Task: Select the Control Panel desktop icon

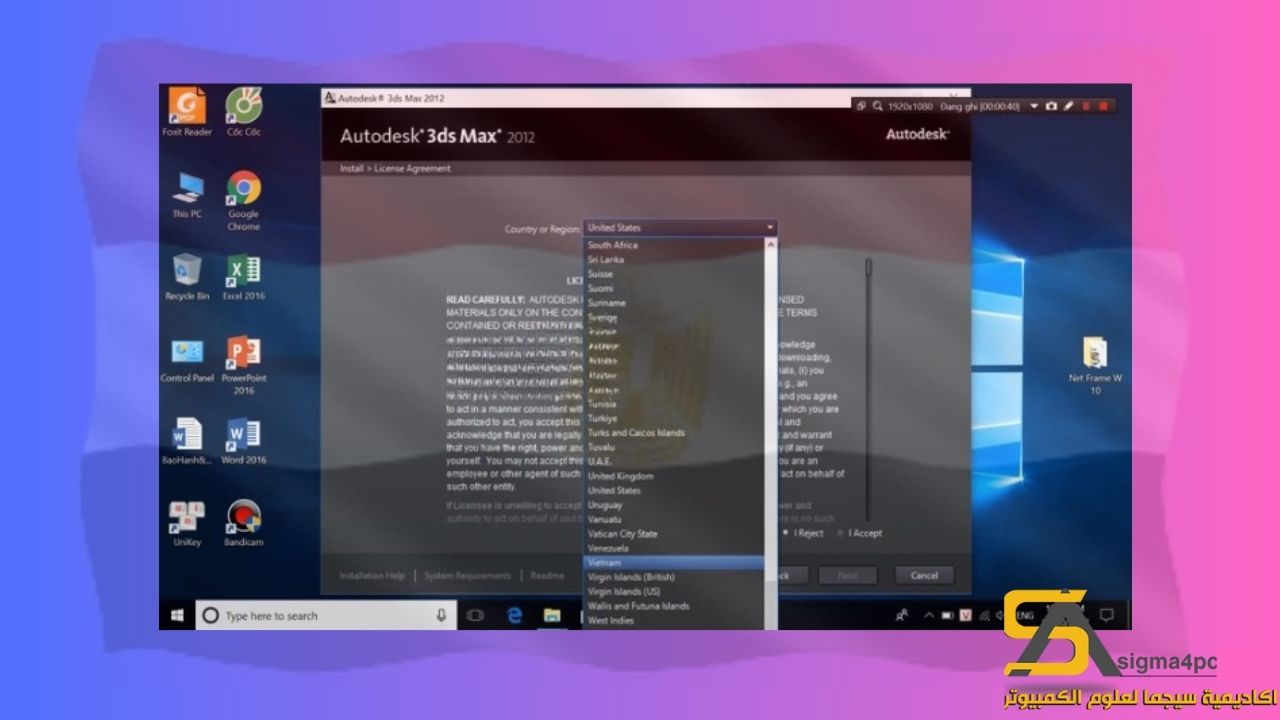Action: [187, 360]
